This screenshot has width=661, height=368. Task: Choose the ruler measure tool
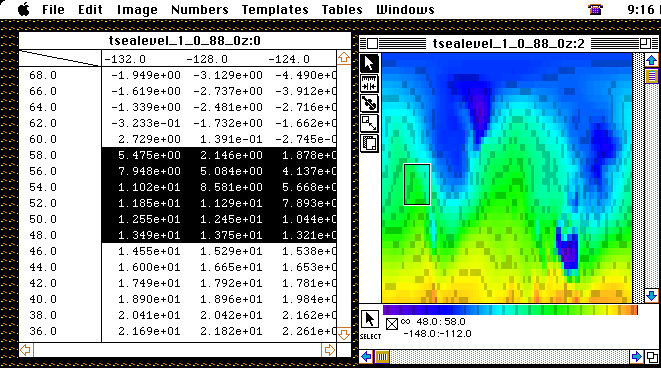coord(369,83)
